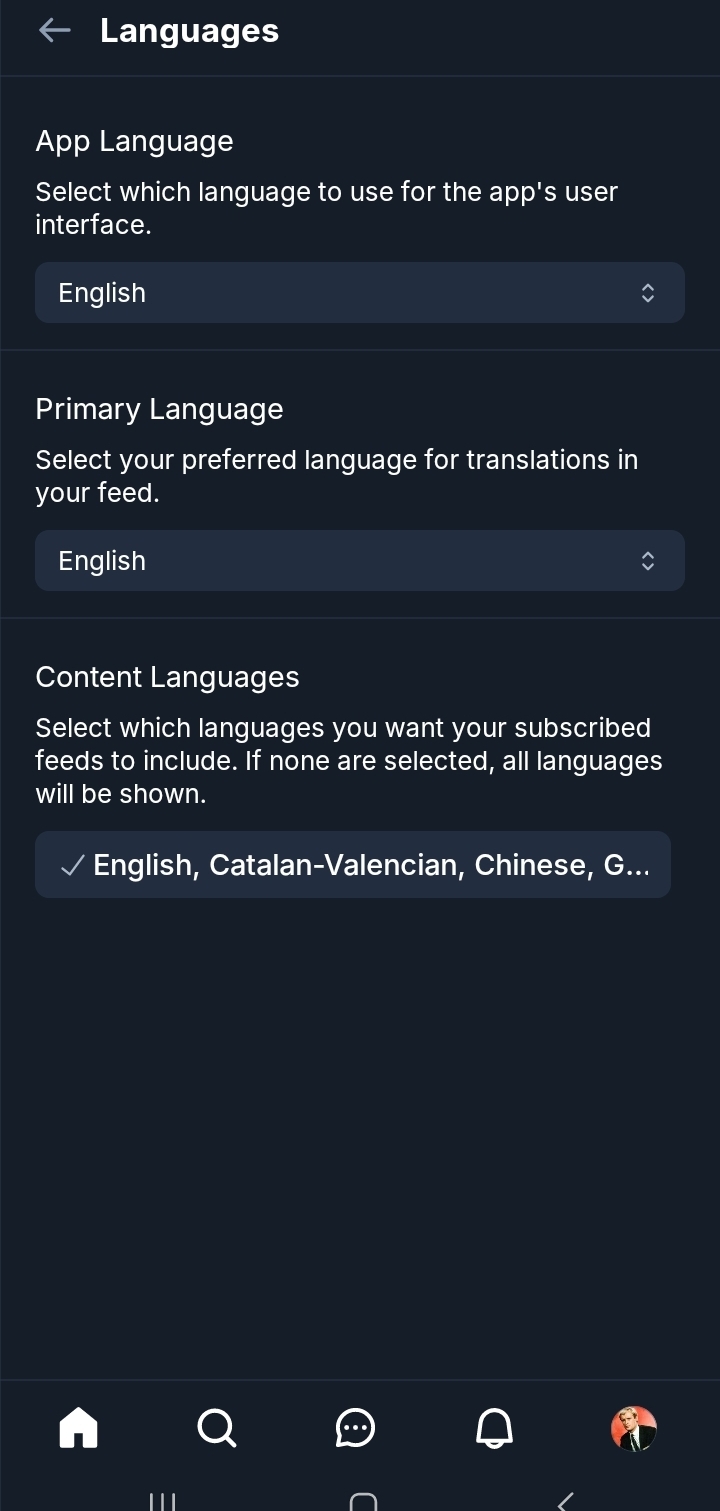This screenshot has height=1511, width=720.
Task: Open the Chat messages tab
Action: 355,1427
